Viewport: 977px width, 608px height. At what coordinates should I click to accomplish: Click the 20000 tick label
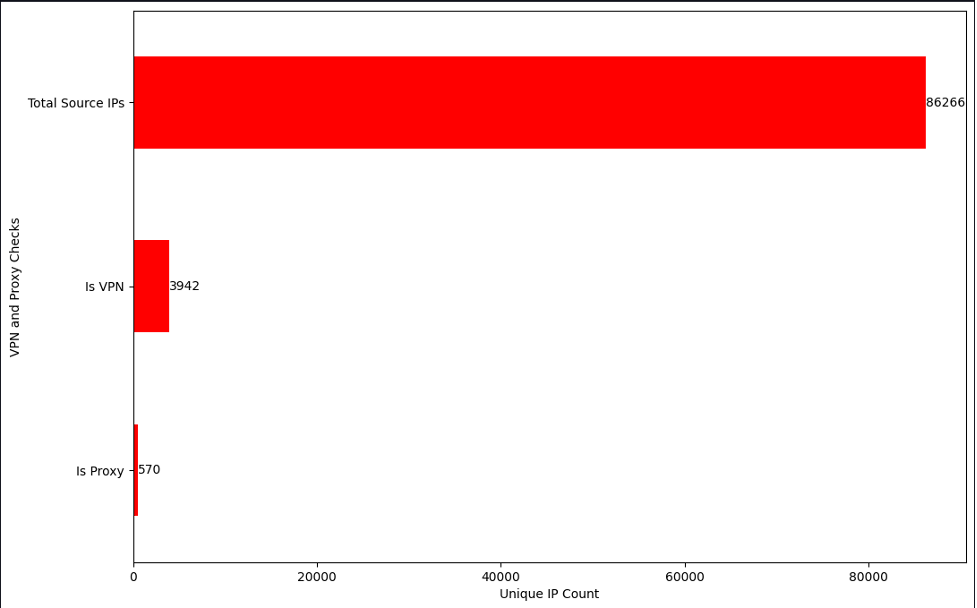coord(317,577)
